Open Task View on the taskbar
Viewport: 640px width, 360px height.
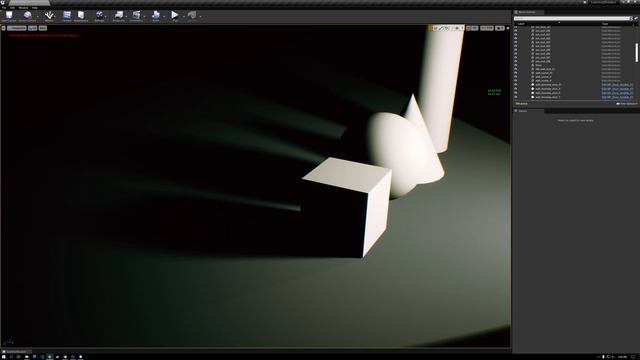click(x=18, y=357)
